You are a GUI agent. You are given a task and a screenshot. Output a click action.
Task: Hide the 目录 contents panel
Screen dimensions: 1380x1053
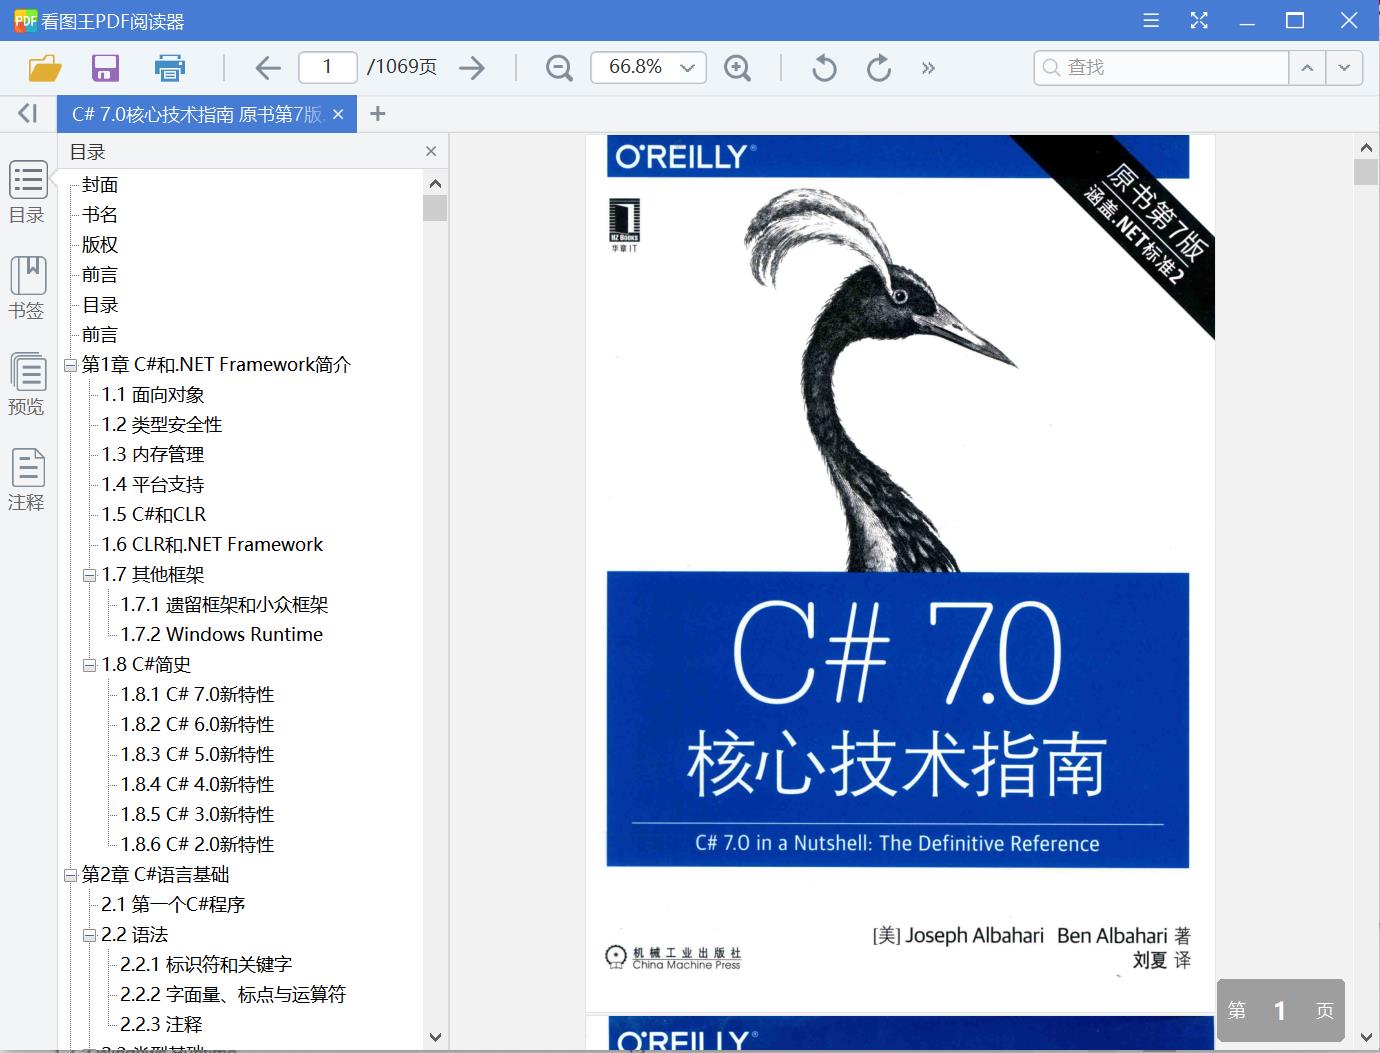(x=431, y=151)
